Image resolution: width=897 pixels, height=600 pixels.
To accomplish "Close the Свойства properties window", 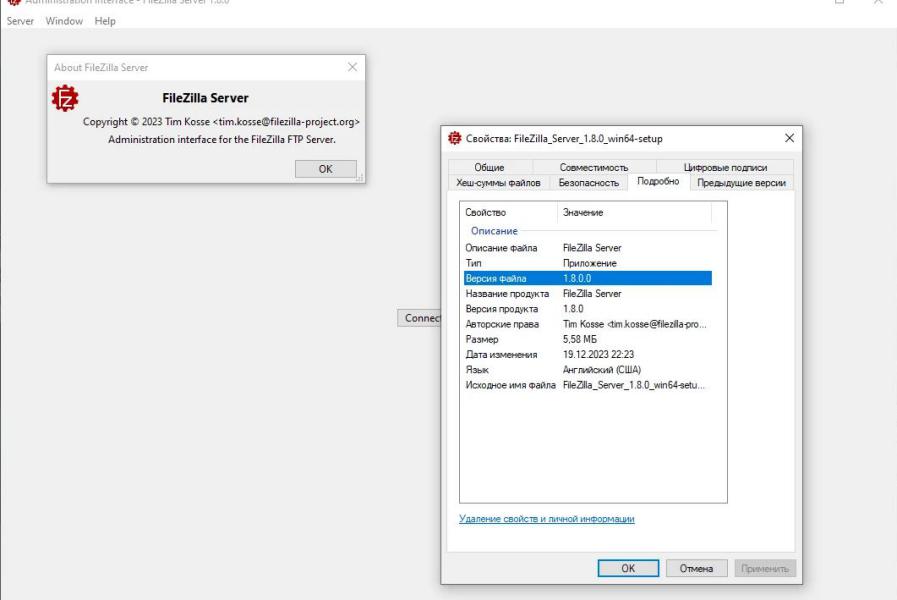I will click(x=789, y=138).
